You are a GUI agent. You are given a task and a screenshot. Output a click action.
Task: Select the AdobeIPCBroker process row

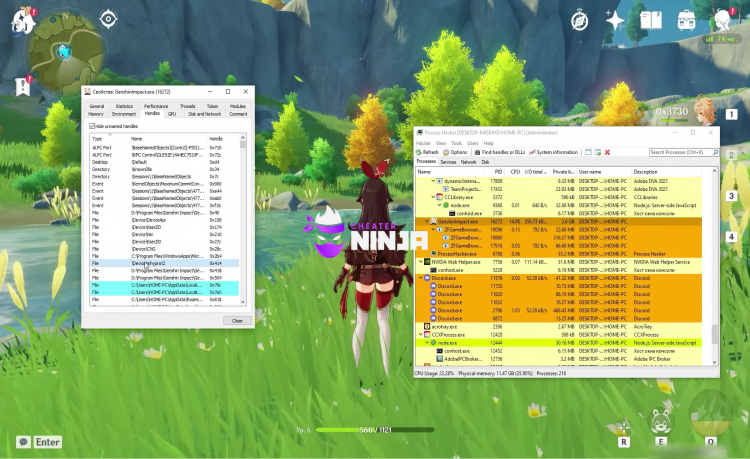(559, 359)
